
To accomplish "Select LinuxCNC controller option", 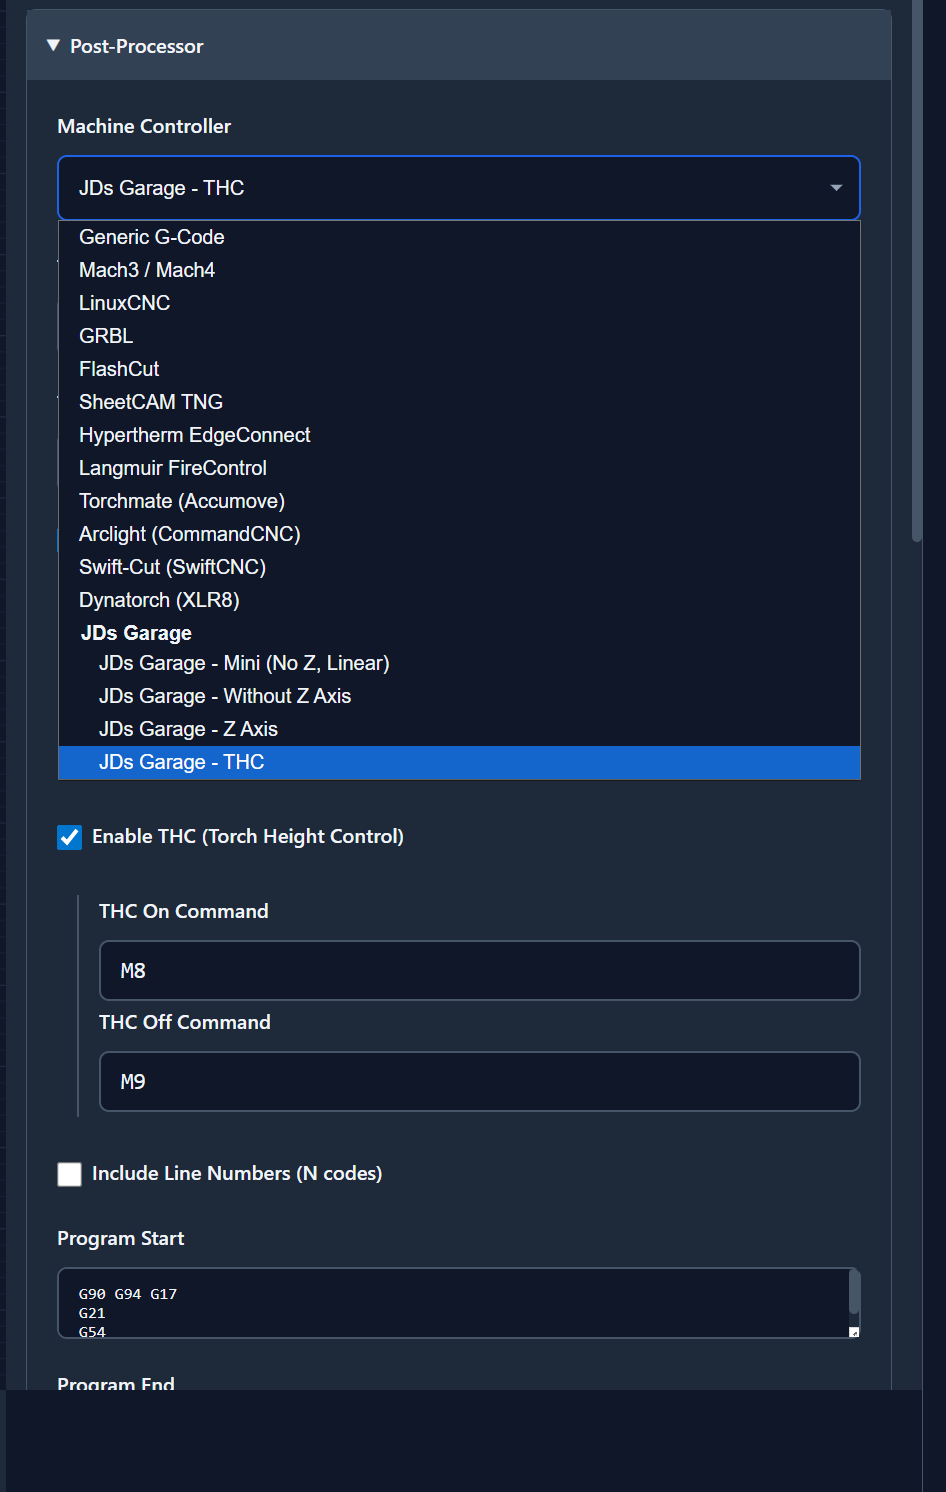I will 125,303.
